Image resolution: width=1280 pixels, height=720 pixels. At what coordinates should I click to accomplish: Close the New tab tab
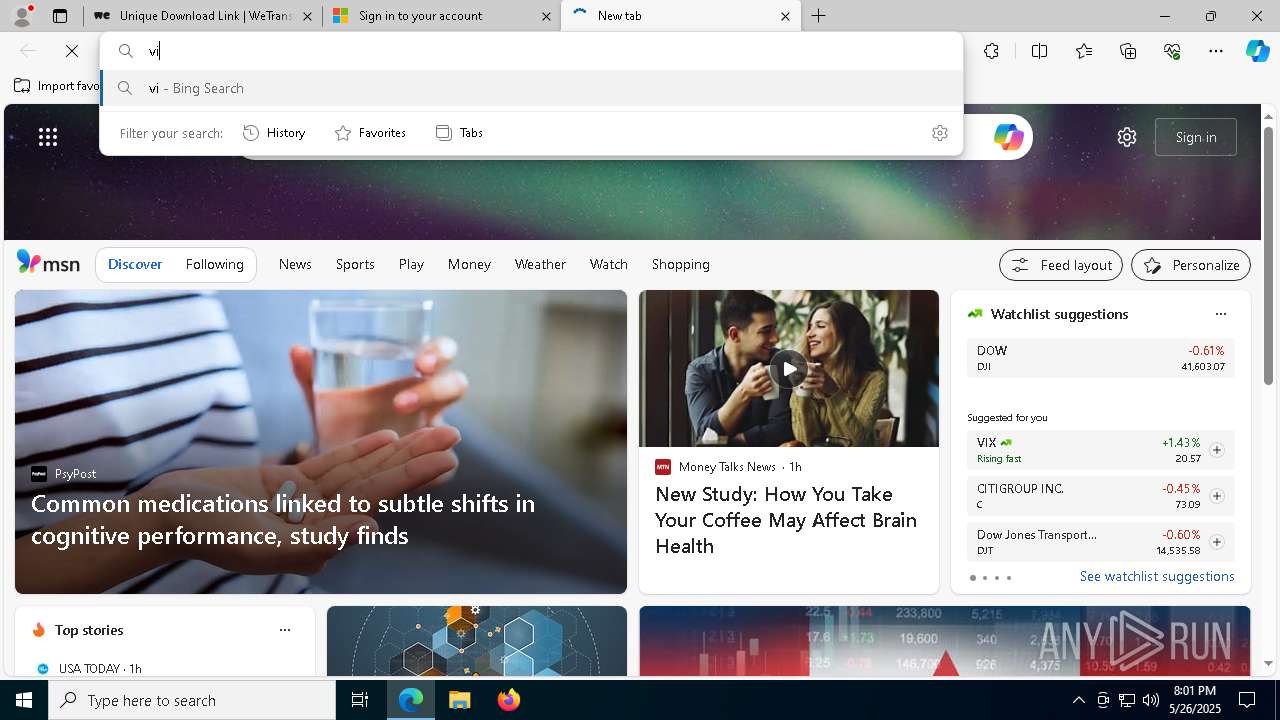coord(785,16)
